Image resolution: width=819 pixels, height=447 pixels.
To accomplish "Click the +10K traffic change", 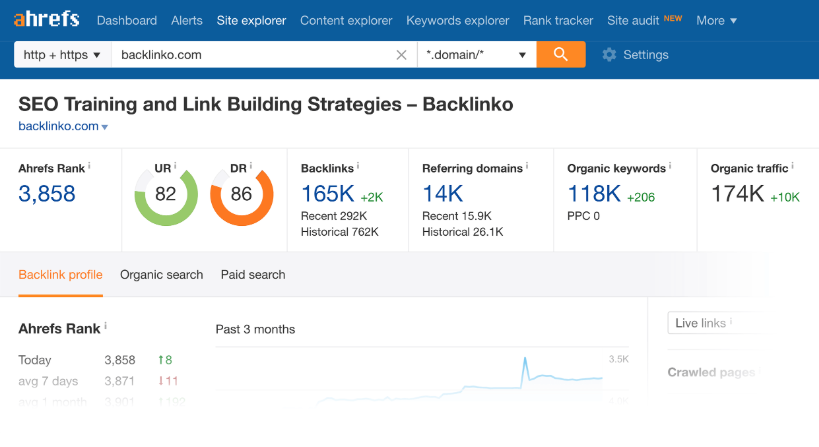I will pos(785,197).
